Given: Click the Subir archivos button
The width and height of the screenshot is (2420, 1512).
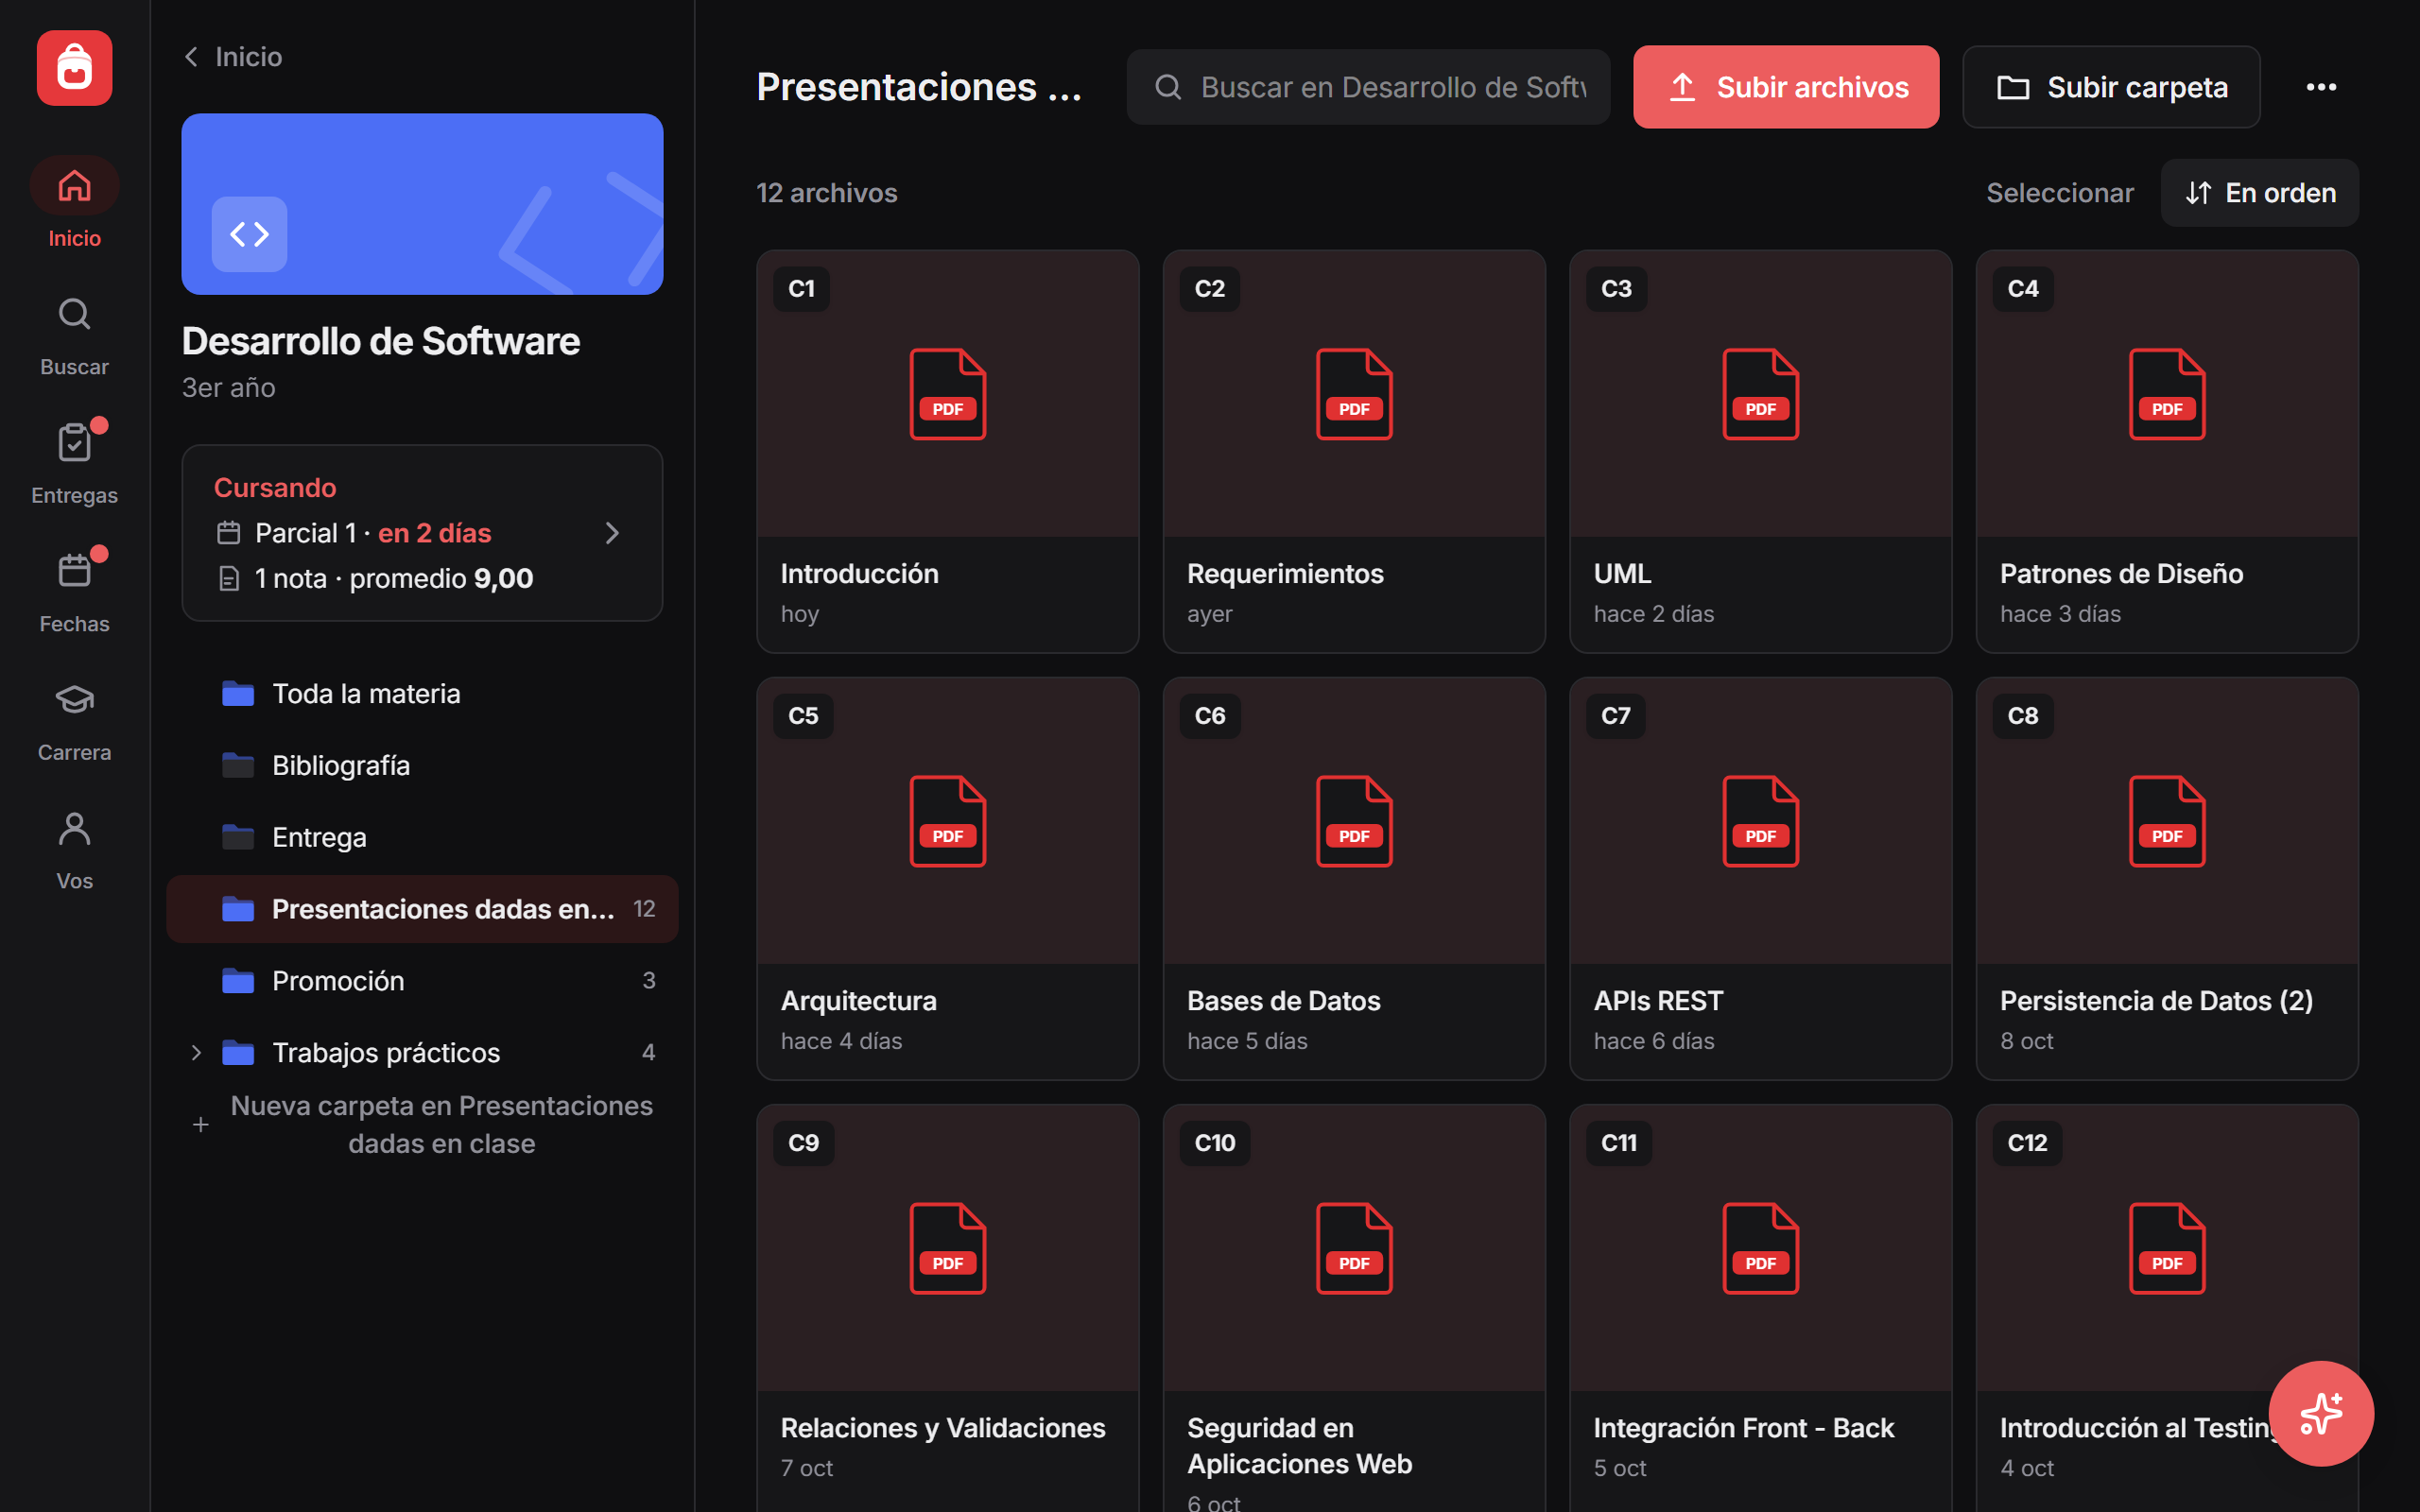Looking at the screenshot, I should (x=1786, y=87).
